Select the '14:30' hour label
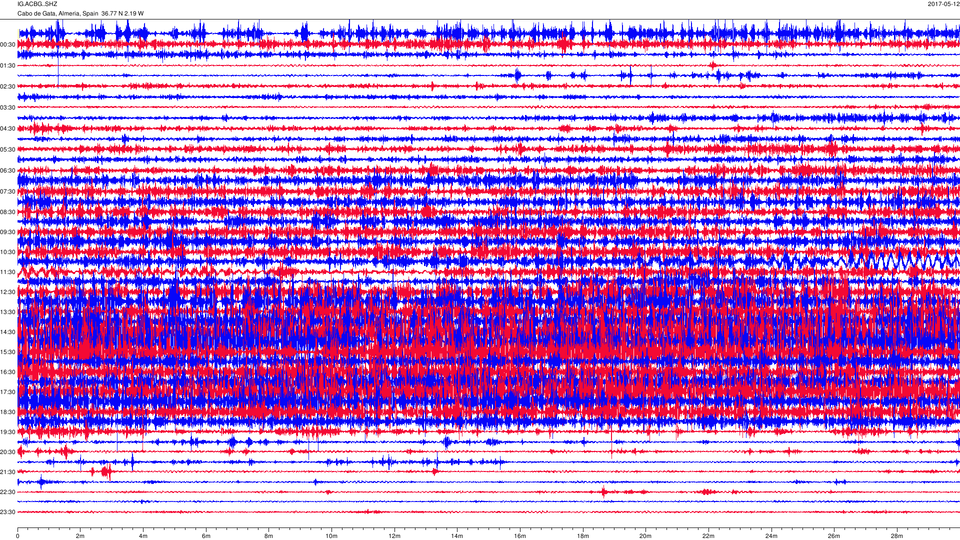The image size is (960, 540). click(x=8, y=332)
